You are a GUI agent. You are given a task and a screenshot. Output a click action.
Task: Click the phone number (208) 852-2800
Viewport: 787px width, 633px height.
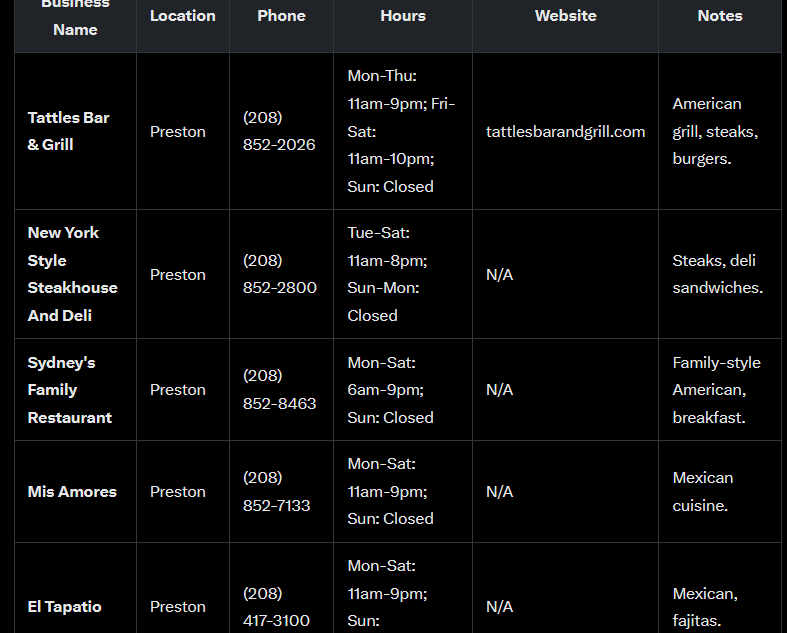(x=280, y=274)
